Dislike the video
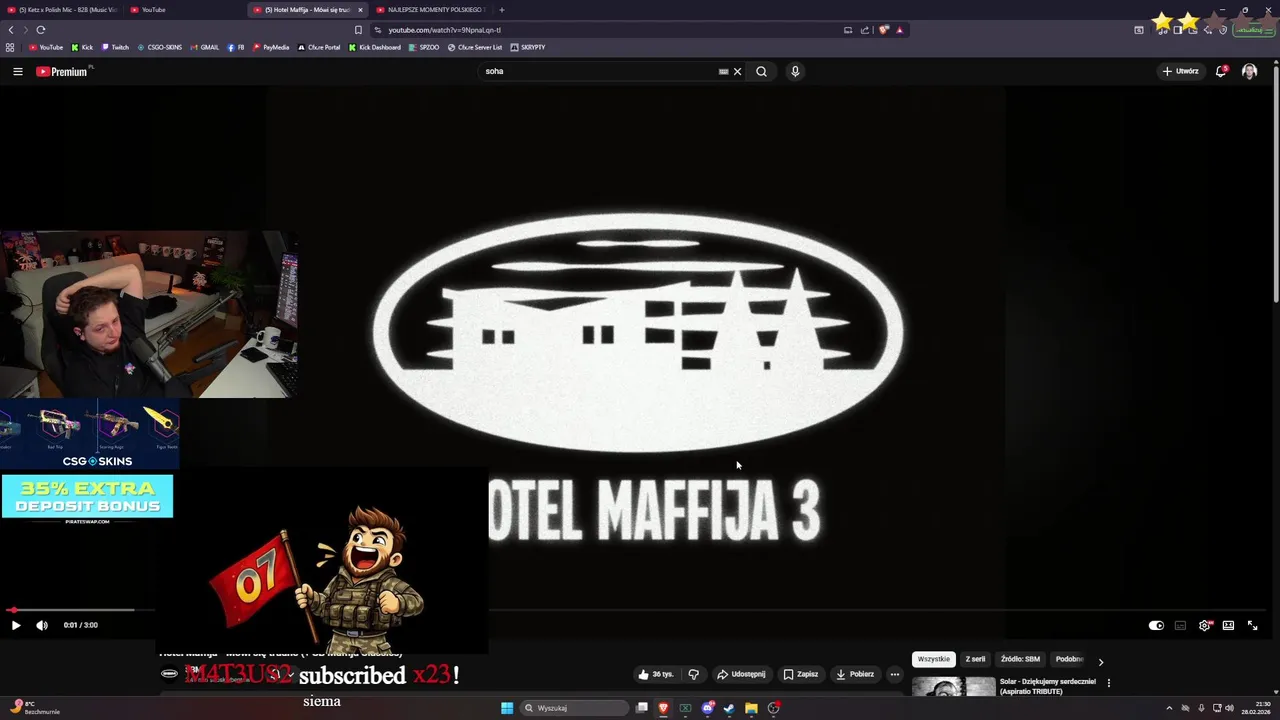Viewport: 1280px width, 720px height. pos(693,674)
